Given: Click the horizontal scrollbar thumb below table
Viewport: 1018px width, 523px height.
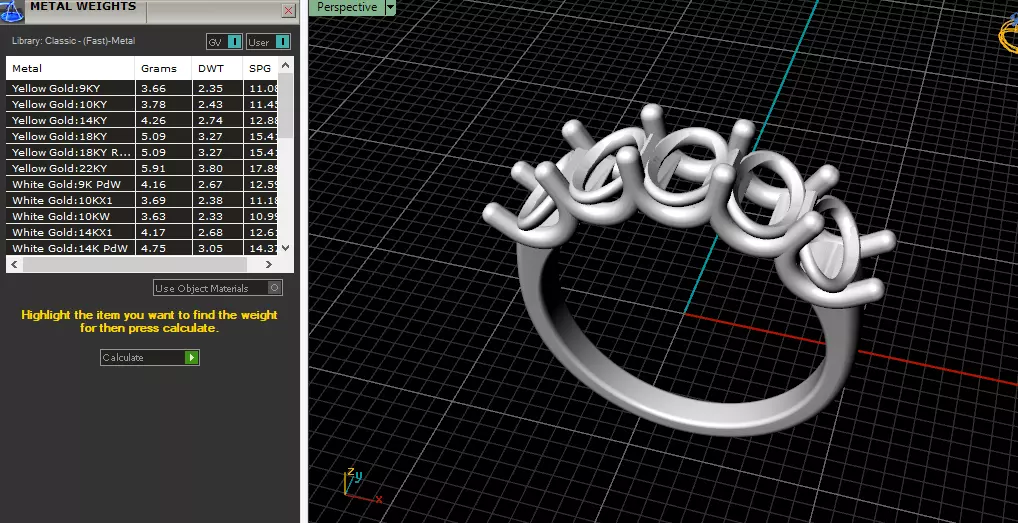Looking at the screenshot, I should click(135, 264).
